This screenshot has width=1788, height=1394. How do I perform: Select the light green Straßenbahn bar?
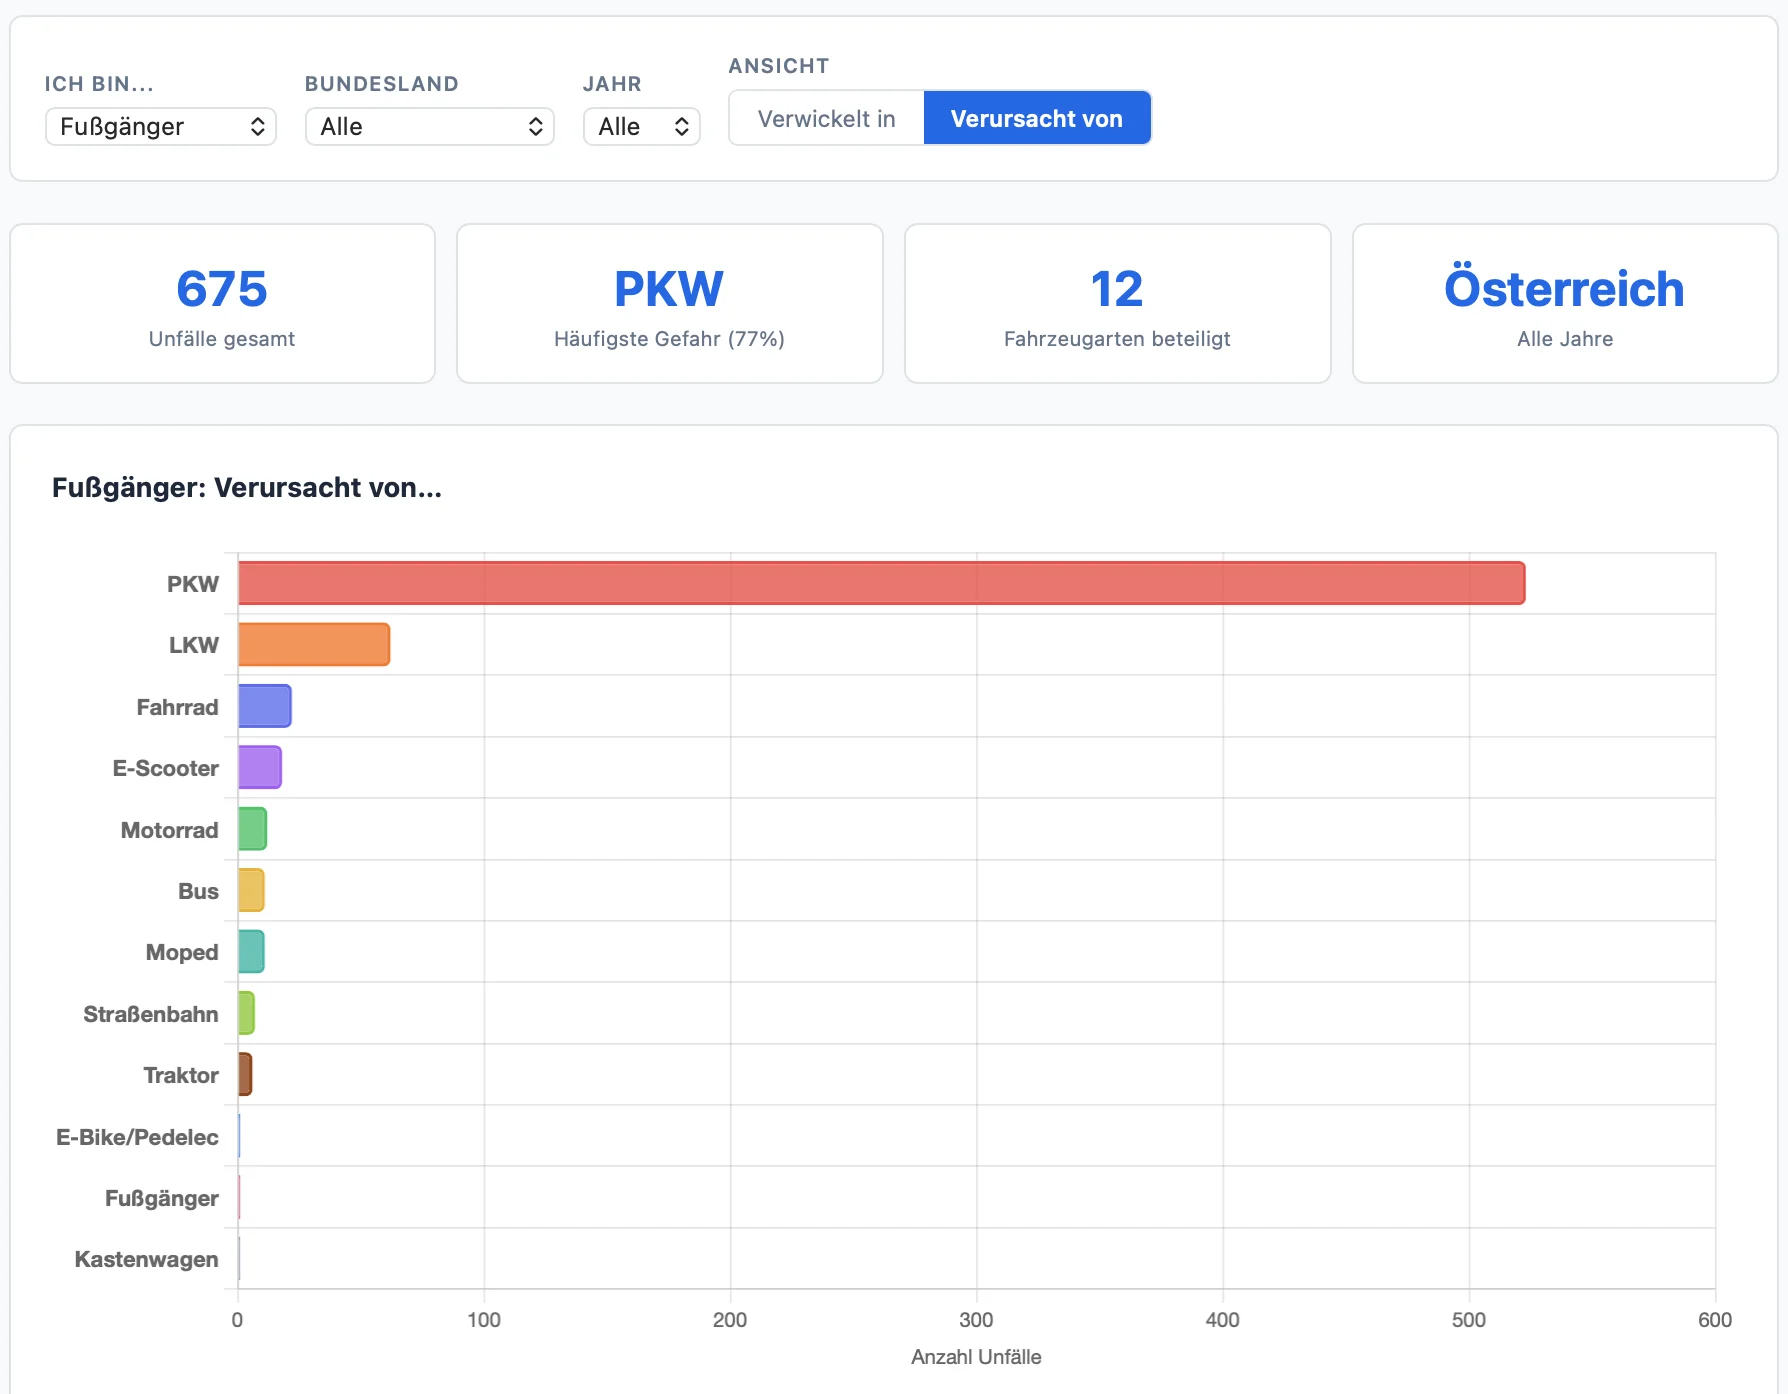[246, 1014]
